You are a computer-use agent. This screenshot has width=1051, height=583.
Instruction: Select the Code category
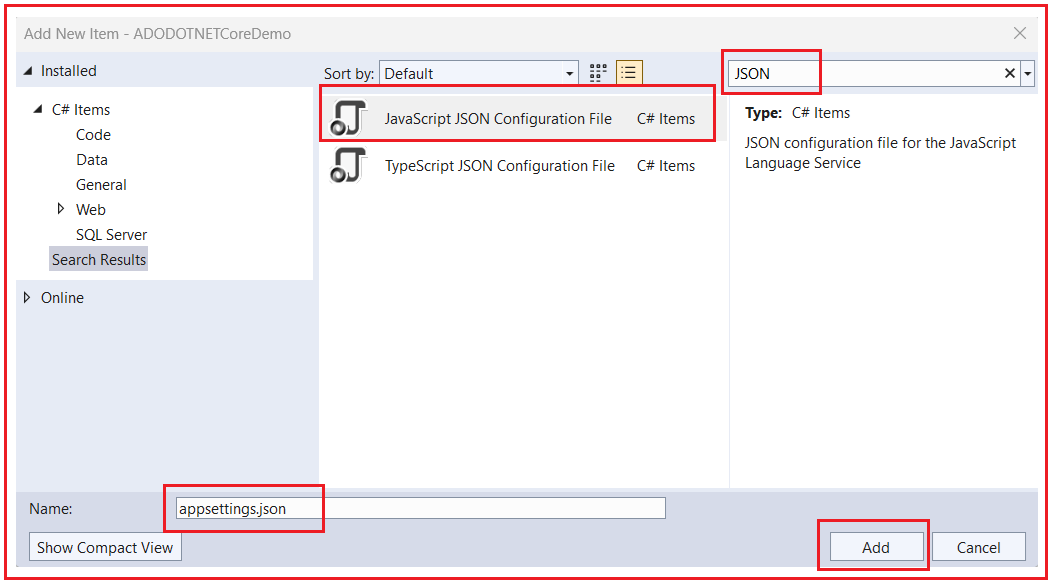(x=93, y=135)
